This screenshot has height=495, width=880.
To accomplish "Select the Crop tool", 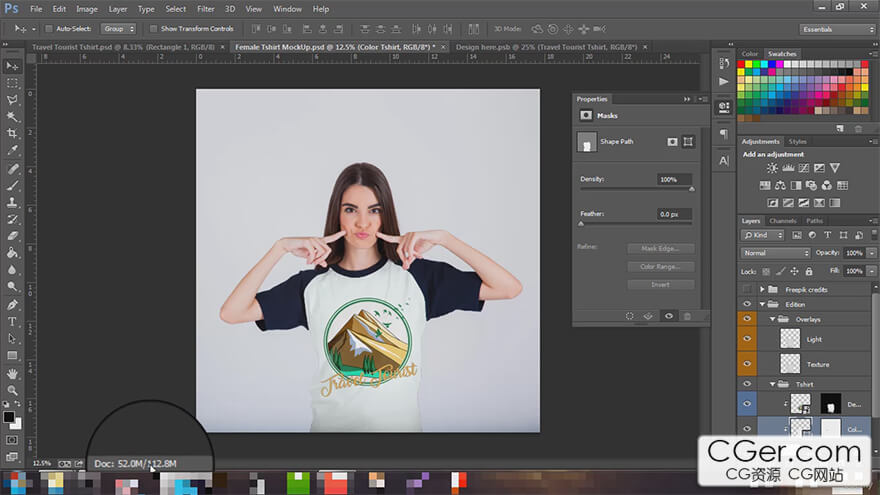I will [x=12, y=134].
